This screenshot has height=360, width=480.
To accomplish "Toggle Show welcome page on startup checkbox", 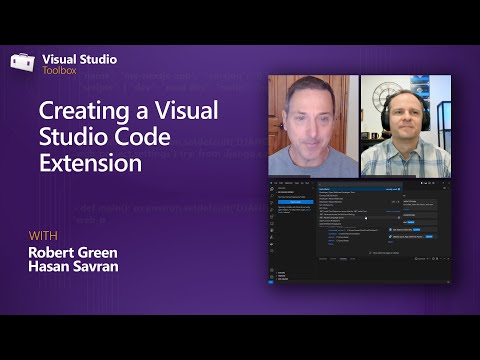I will (370, 253).
